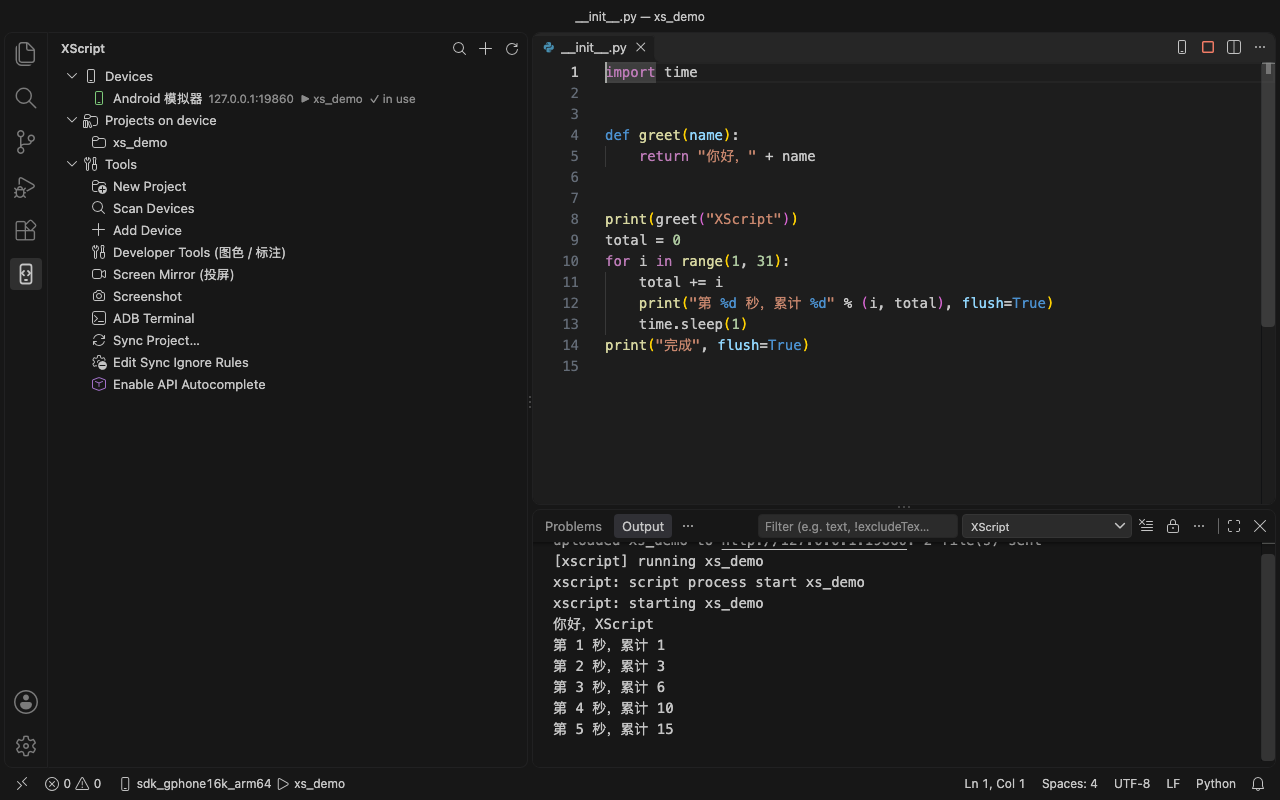This screenshot has width=1280, height=800.
Task: Split the editor to the right
Action: coord(1234,47)
